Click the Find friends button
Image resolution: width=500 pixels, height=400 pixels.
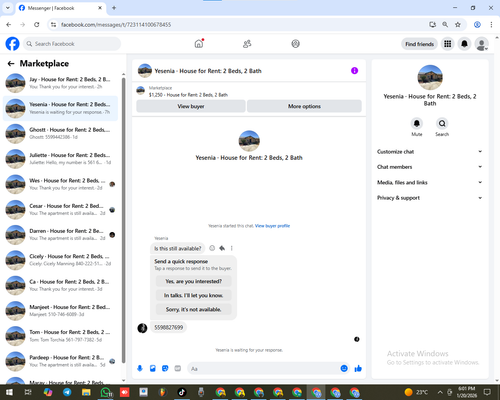[419, 44]
